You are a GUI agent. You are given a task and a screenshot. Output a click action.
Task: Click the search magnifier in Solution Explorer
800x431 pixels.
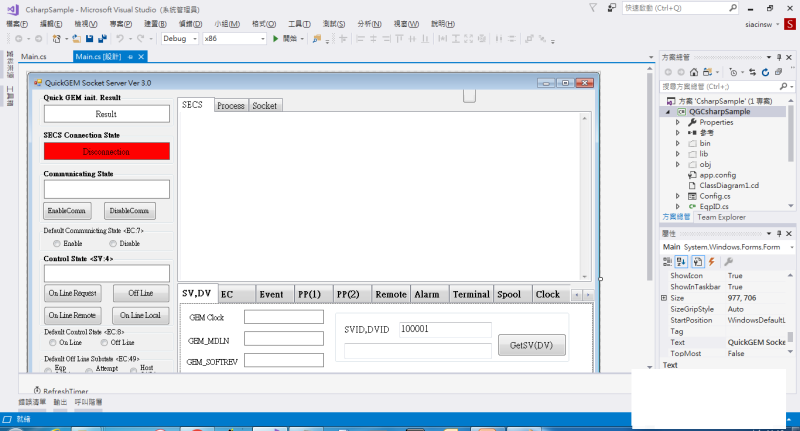[783, 86]
